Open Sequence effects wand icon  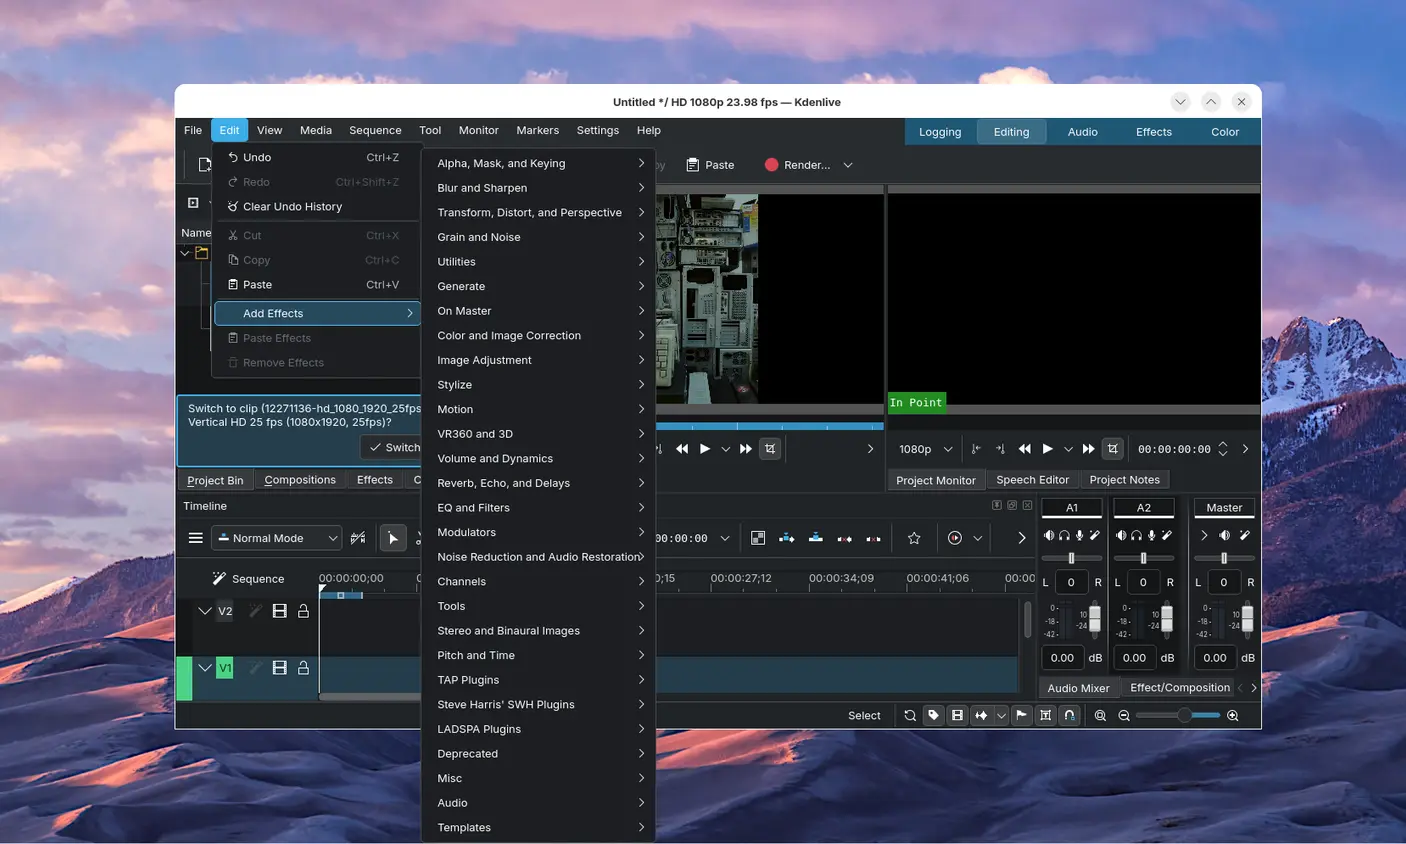click(219, 579)
